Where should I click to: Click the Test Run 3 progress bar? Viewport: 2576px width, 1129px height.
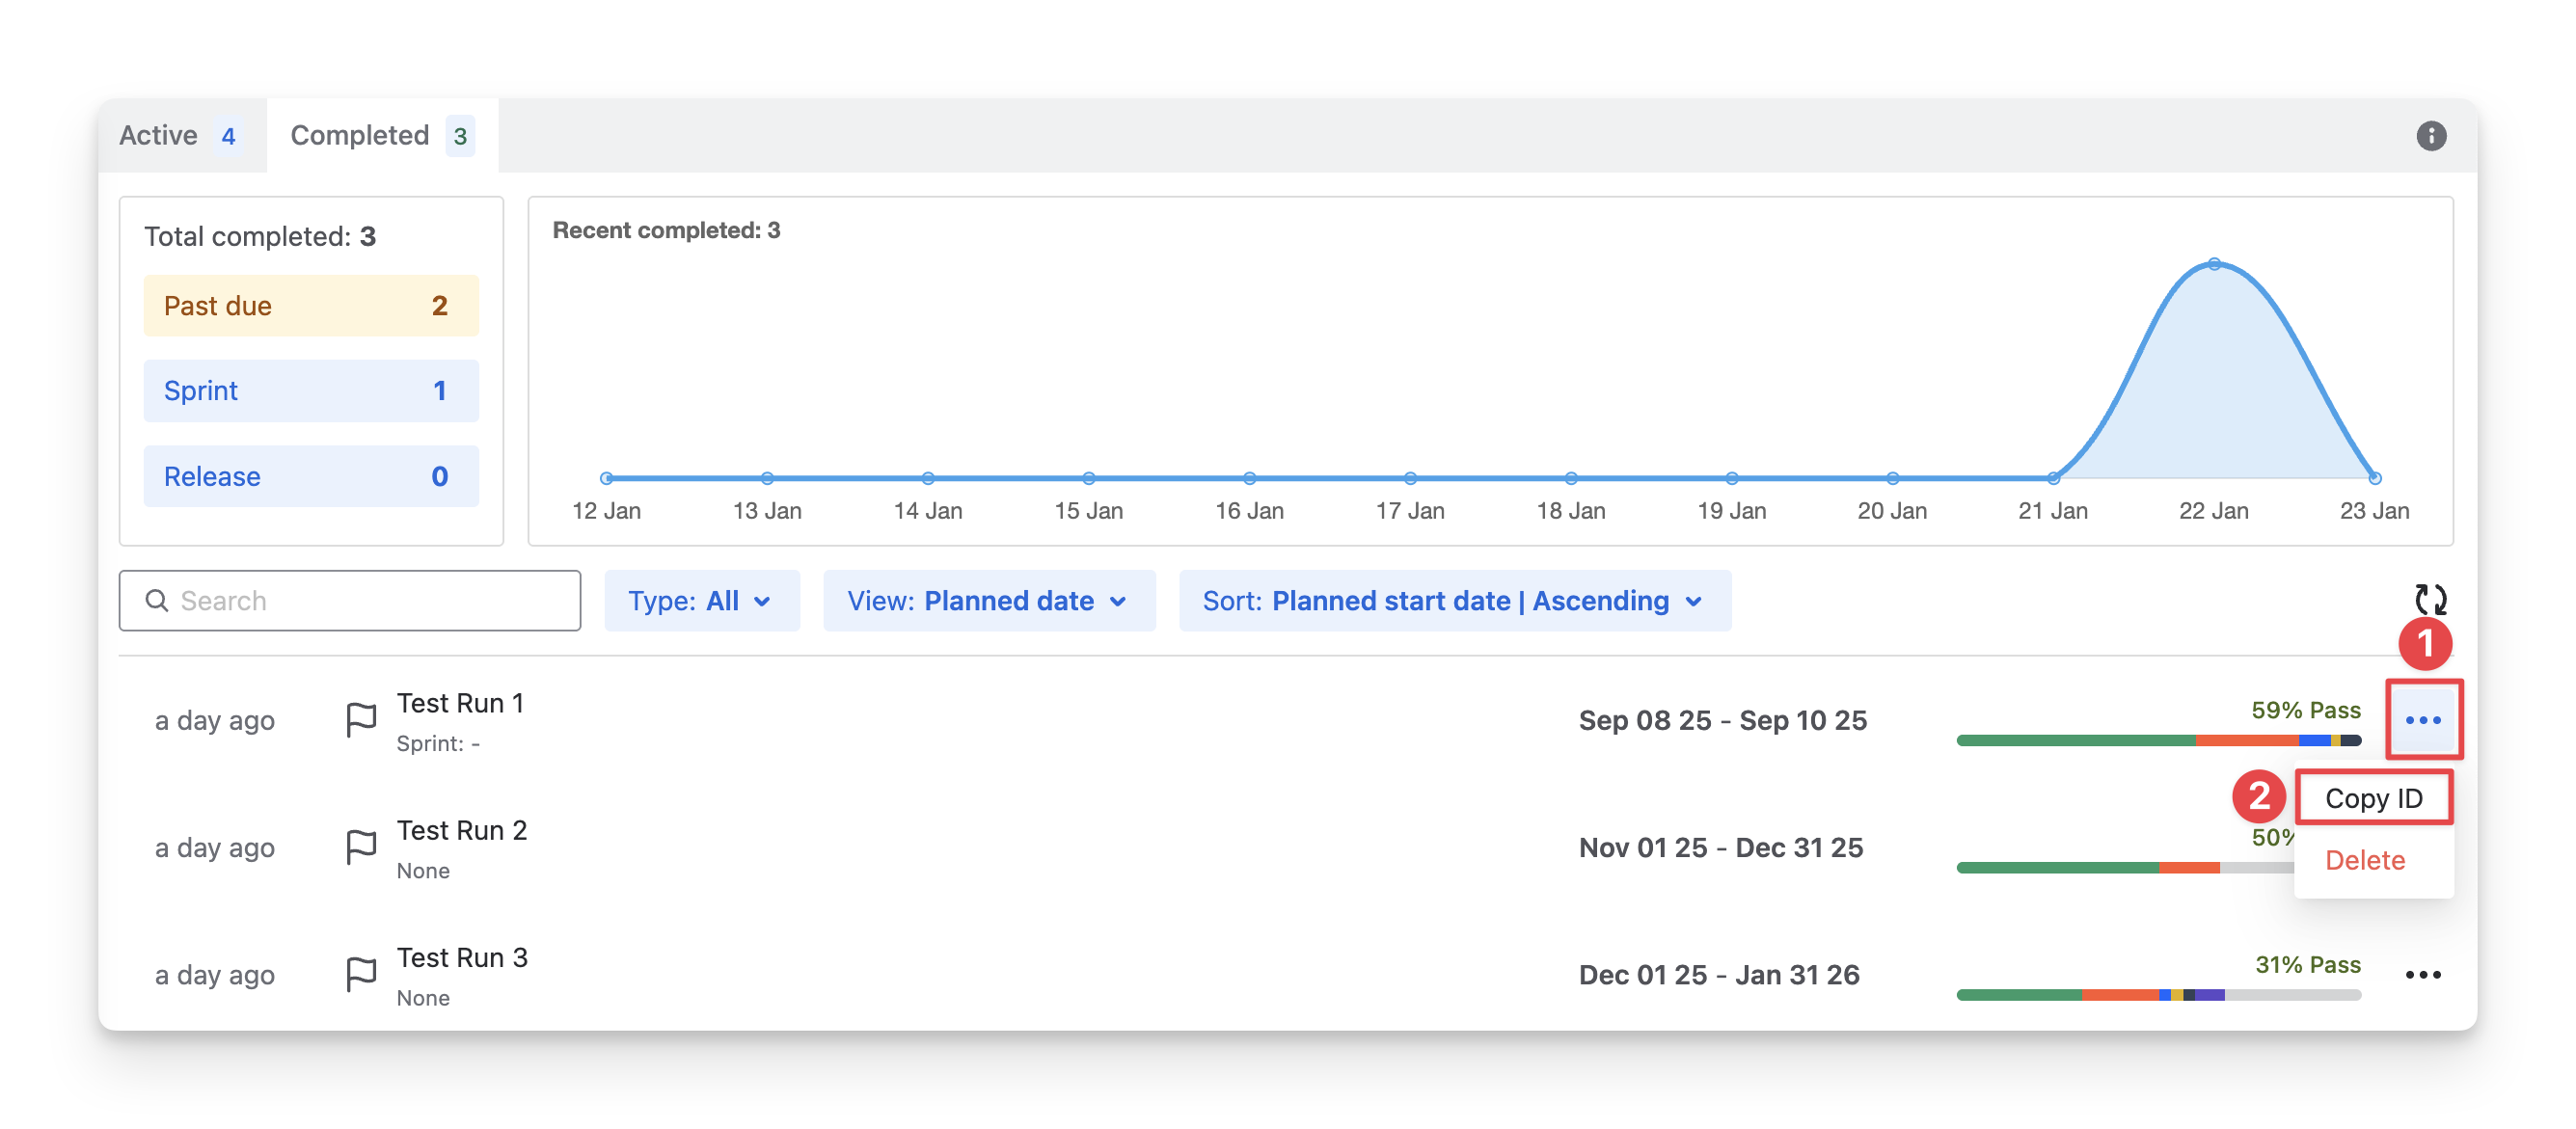[x=2158, y=995]
